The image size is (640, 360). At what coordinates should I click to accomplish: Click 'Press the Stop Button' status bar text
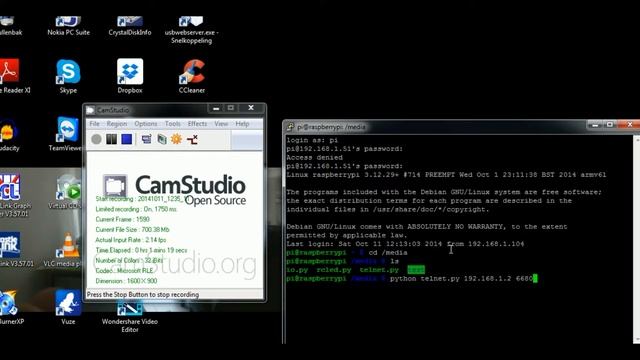click(143, 294)
